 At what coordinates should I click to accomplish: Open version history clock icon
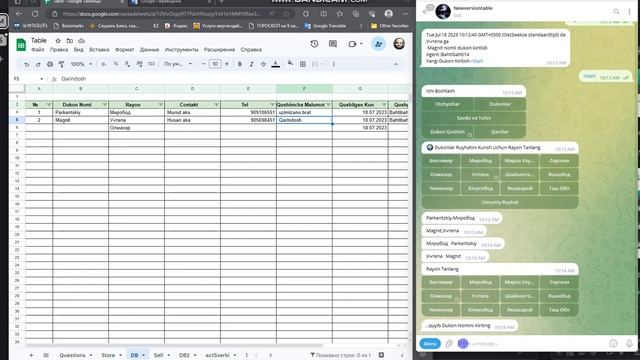(x=314, y=44)
